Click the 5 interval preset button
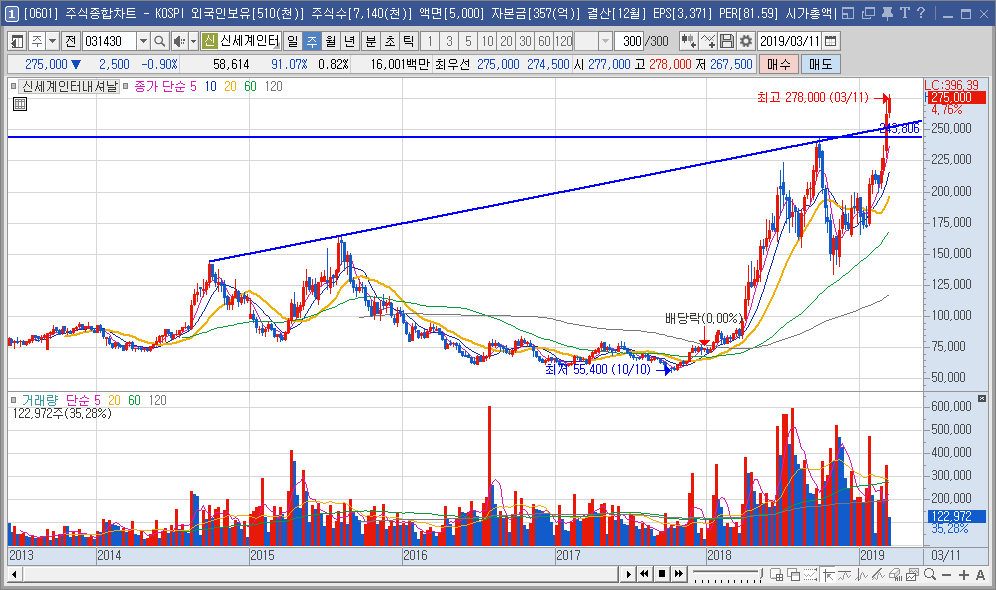 (468, 41)
